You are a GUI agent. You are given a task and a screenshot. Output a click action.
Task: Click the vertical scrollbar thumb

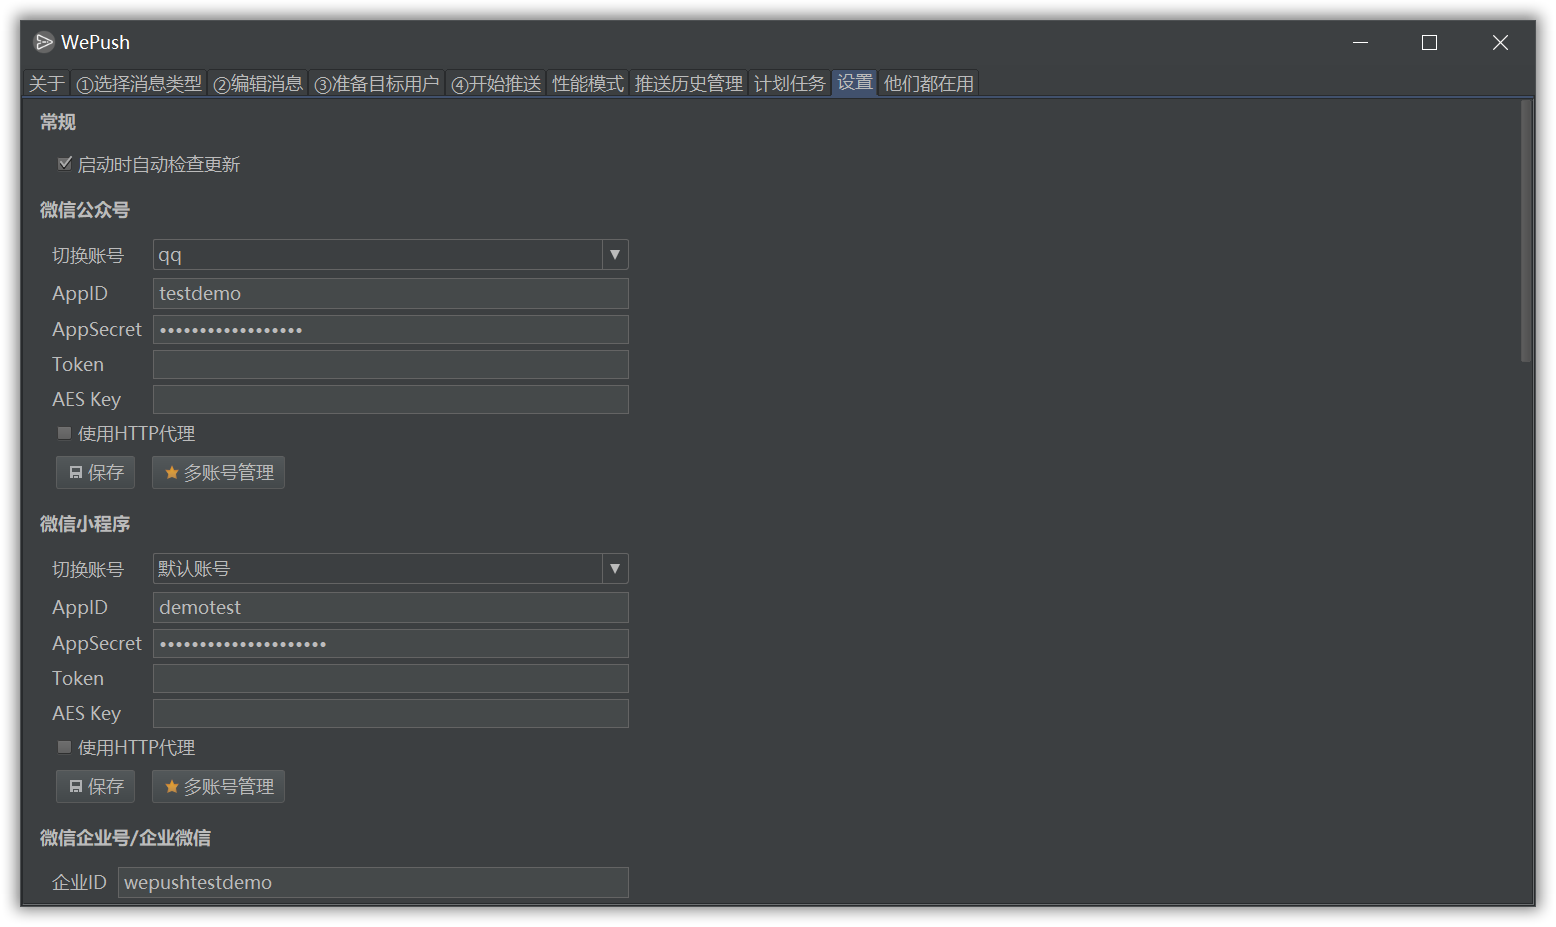(x=1526, y=231)
